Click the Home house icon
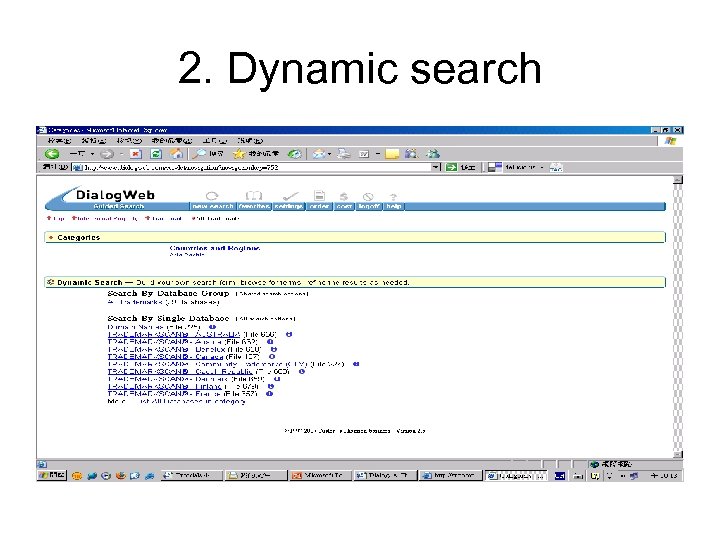The image size is (720, 540). tap(176, 154)
